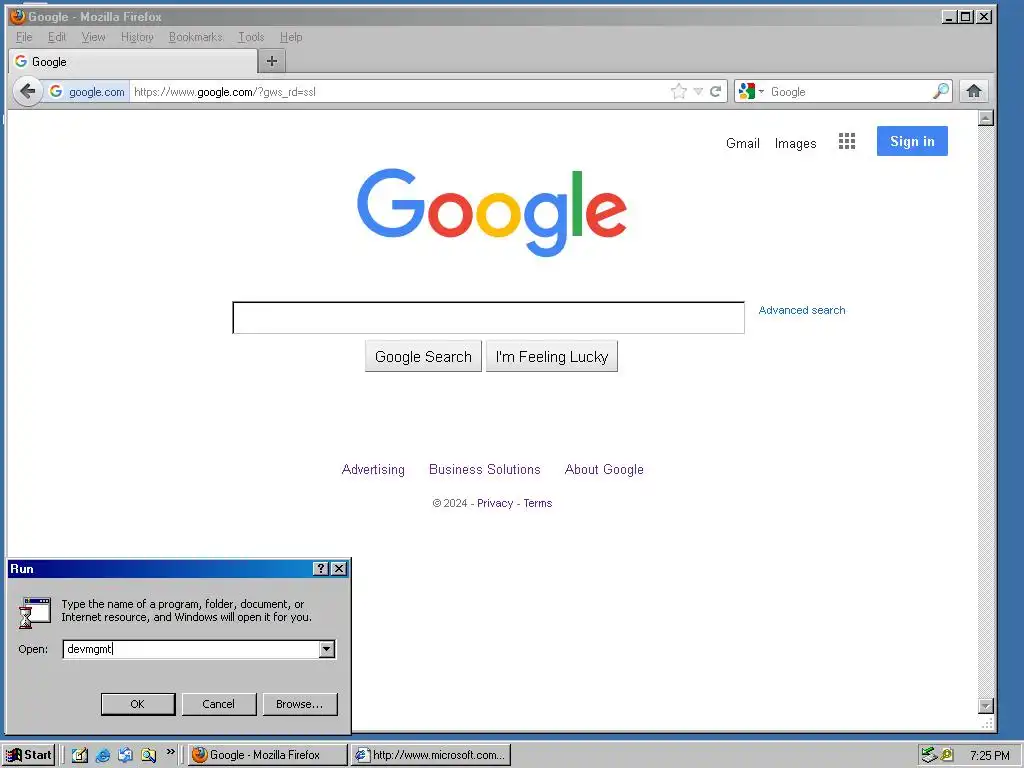The width and height of the screenshot is (1024, 768).
Task: Open the Firefox home page icon
Action: click(x=974, y=91)
